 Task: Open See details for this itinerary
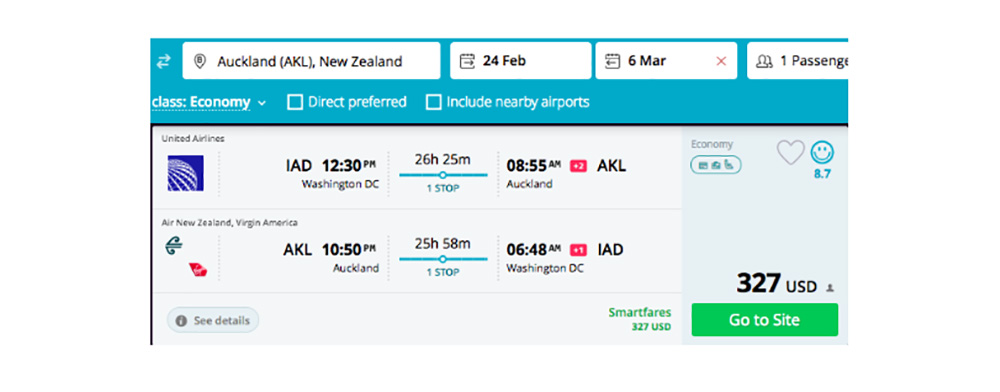click(x=213, y=321)
